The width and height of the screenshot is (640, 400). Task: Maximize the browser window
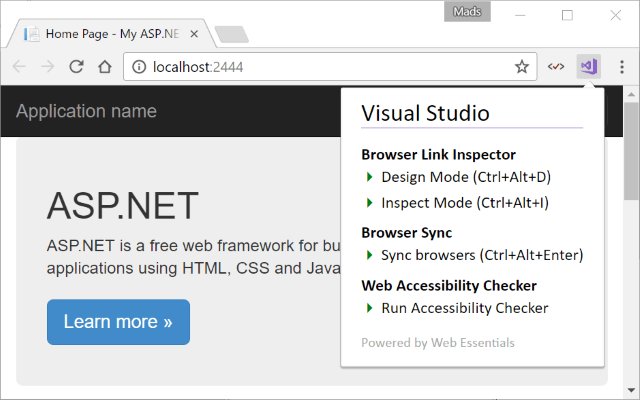567,15
